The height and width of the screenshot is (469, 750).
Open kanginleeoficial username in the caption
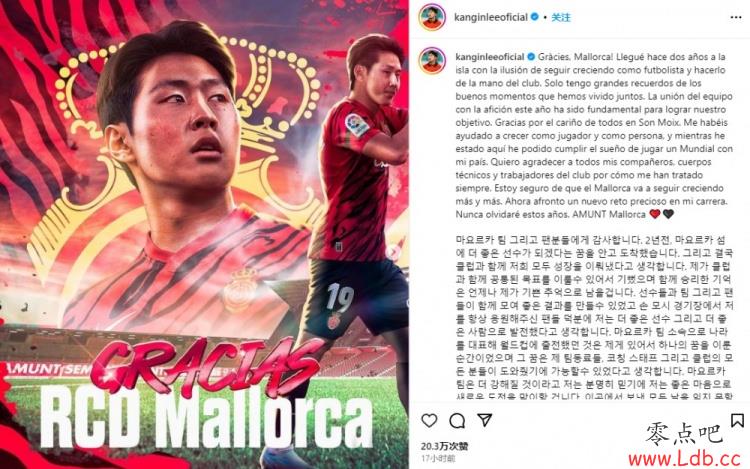point(490,56)
